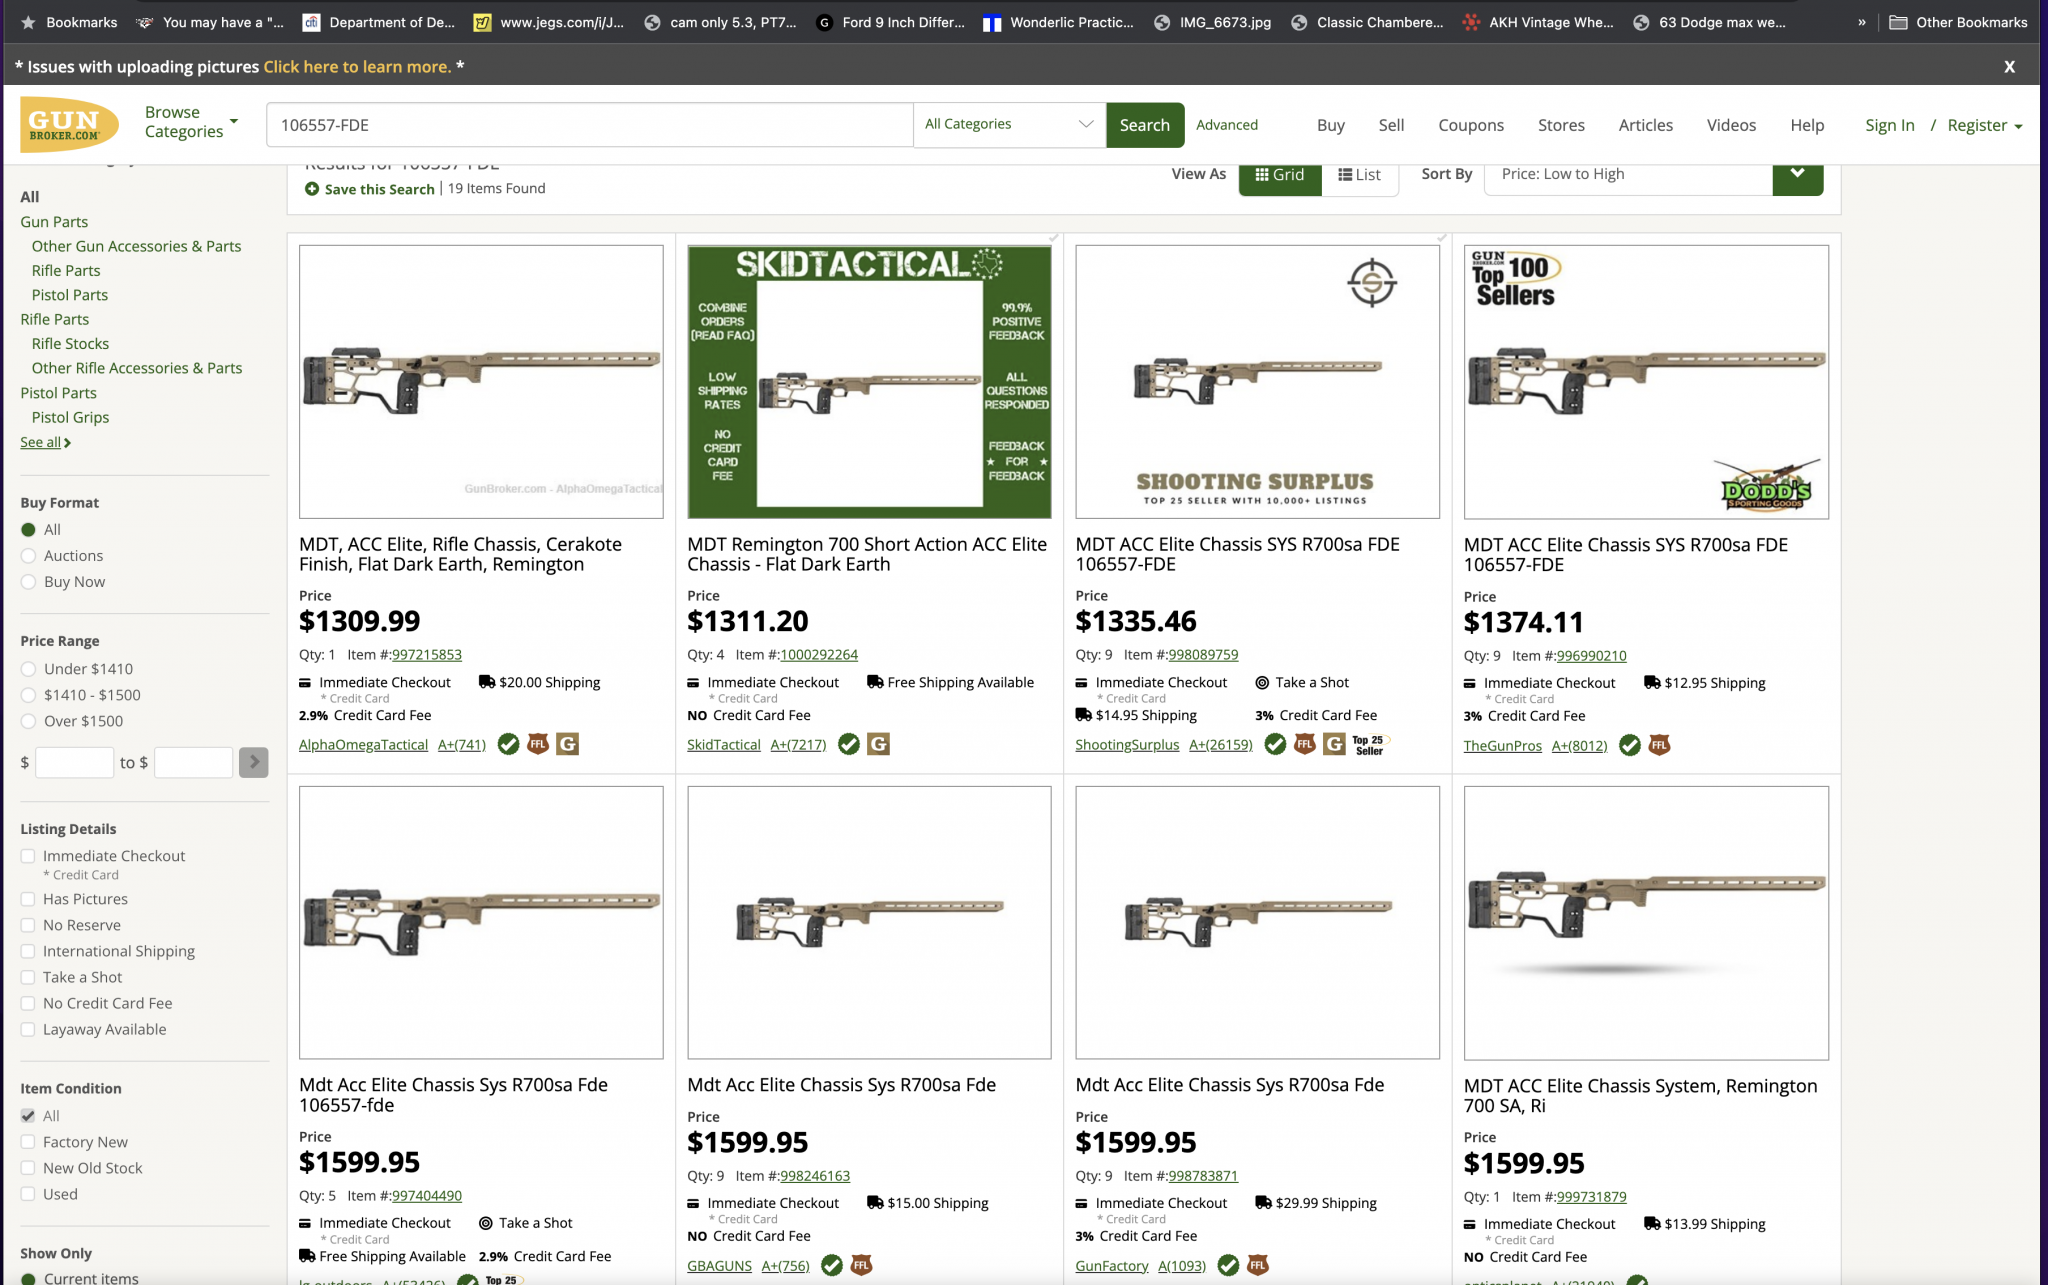2048x1285 pixels.
Task: Click the green sort dropdown arrow button
Action: click(1798, 175)
